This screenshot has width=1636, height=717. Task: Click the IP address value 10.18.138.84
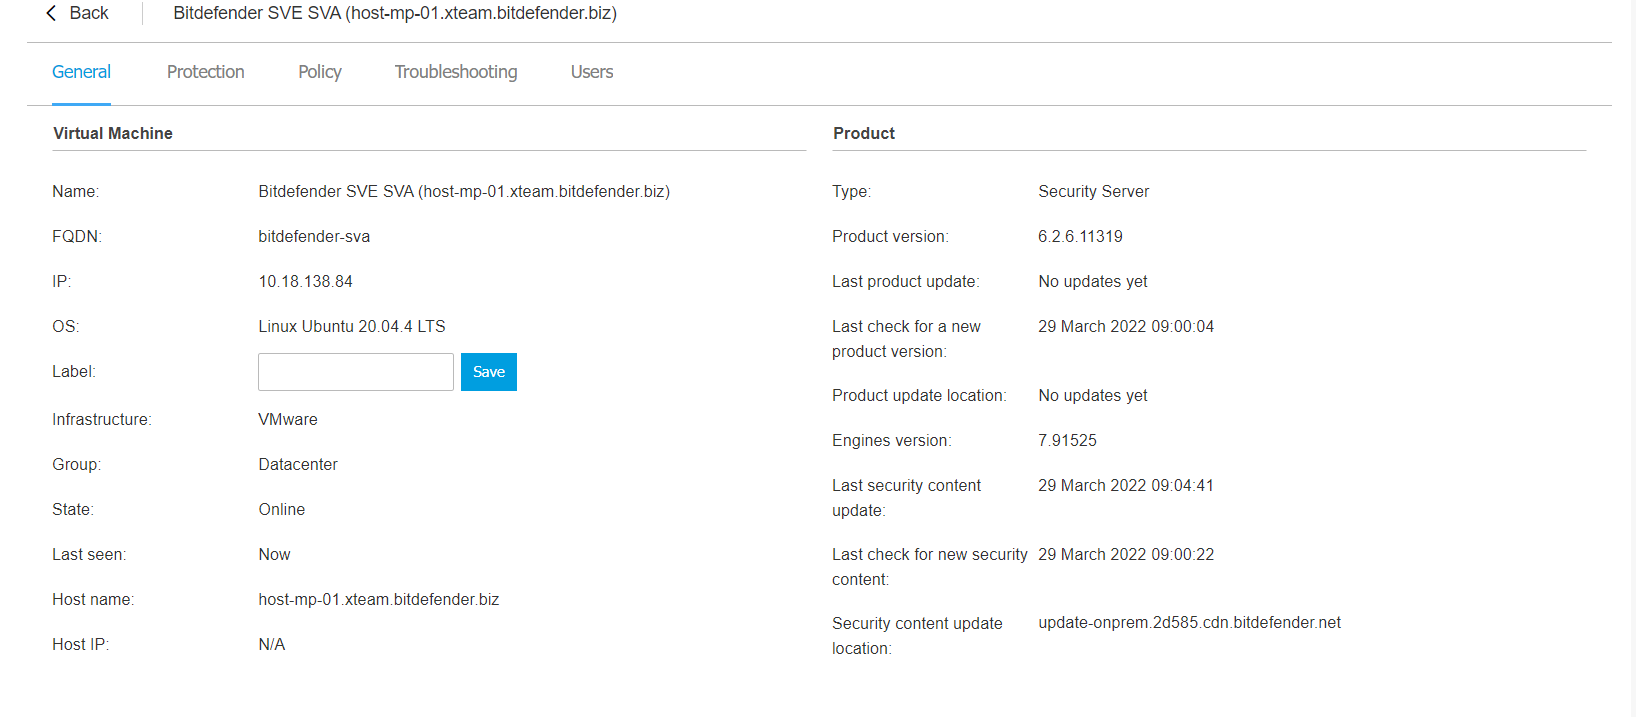point(305,282)
